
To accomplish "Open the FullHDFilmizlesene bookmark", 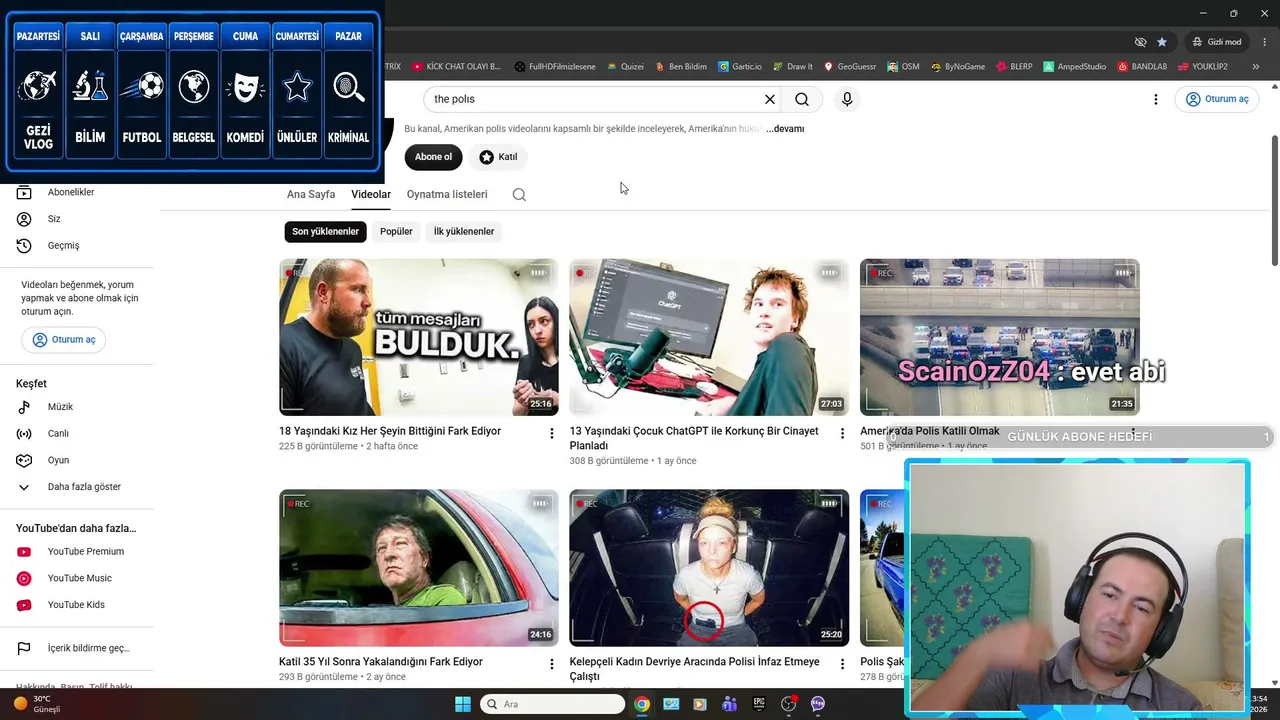I will click(555, 67).
